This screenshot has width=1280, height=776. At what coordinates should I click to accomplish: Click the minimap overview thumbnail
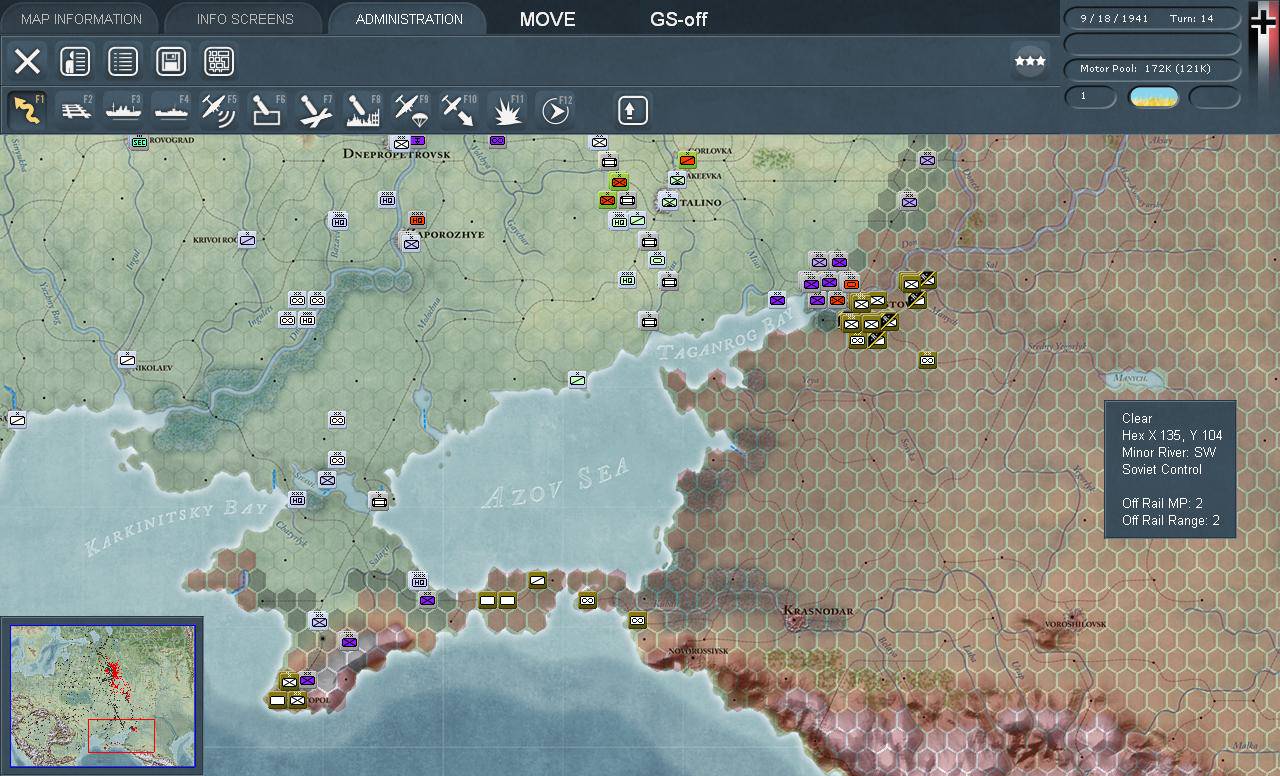click(x=102, y=696)
